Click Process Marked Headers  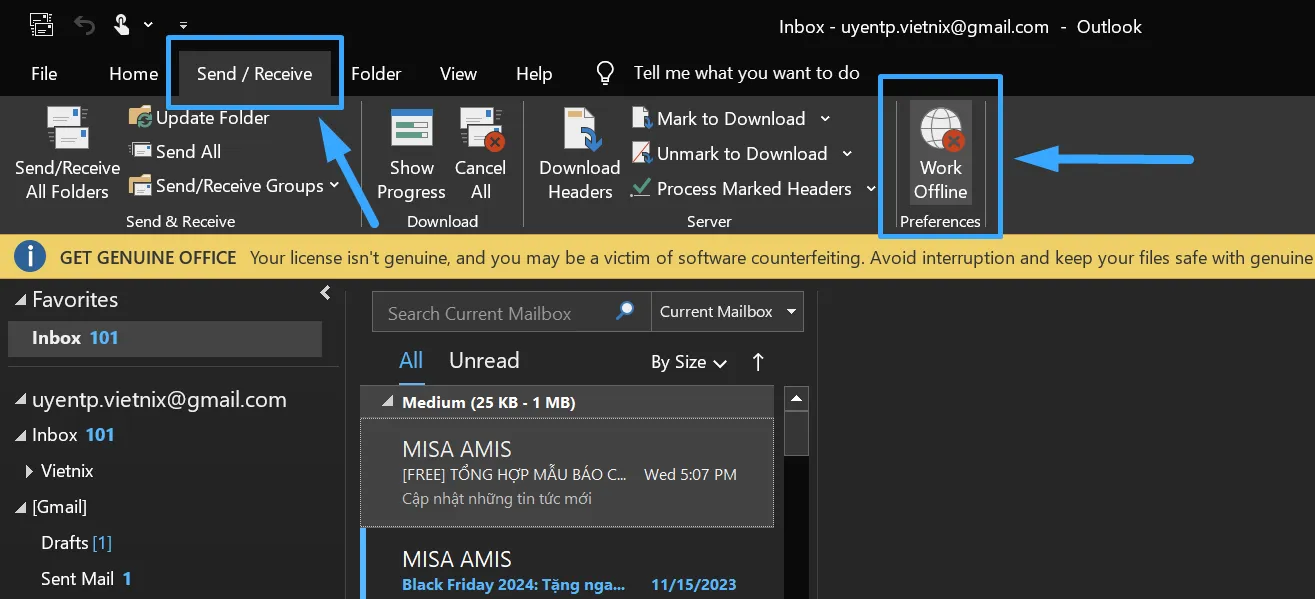[x=742, y=189]
